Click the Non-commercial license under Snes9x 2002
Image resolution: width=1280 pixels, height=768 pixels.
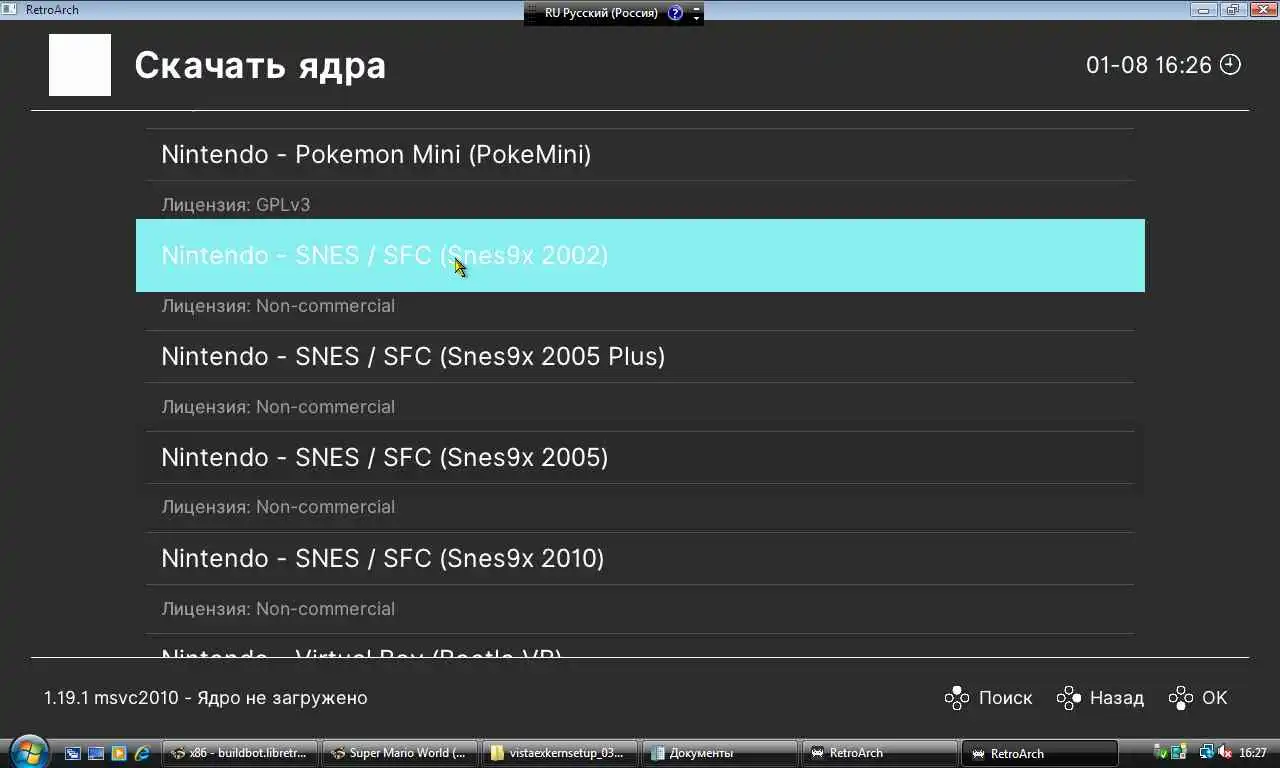click(278, 306)
